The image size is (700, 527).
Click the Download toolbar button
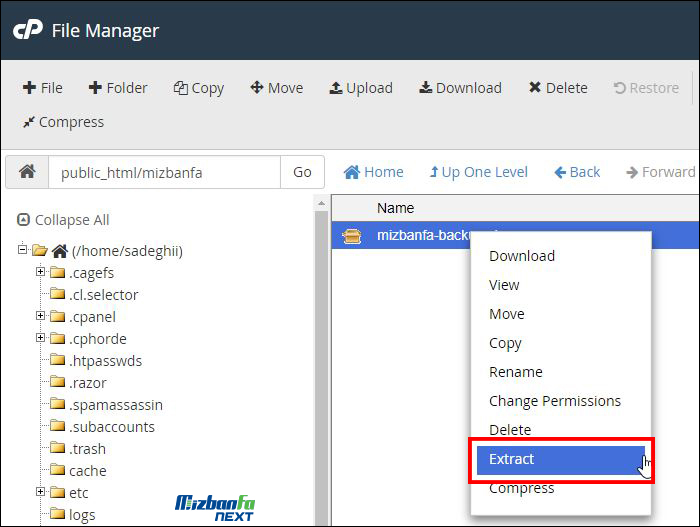[x=460, y=88]
